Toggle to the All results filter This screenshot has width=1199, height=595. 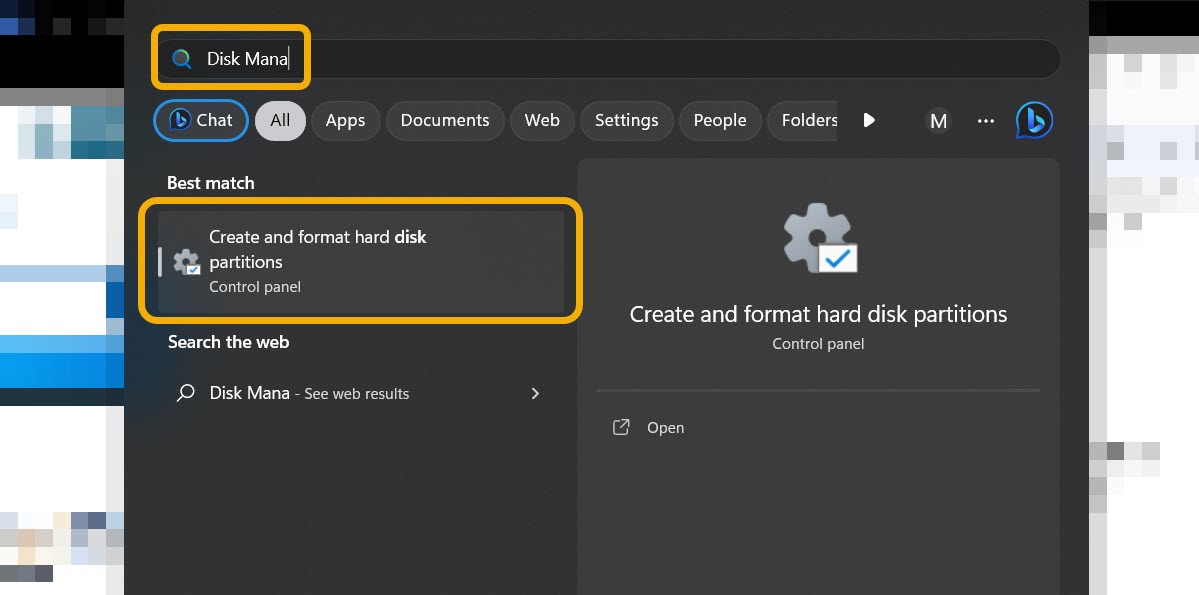[279, 120]
